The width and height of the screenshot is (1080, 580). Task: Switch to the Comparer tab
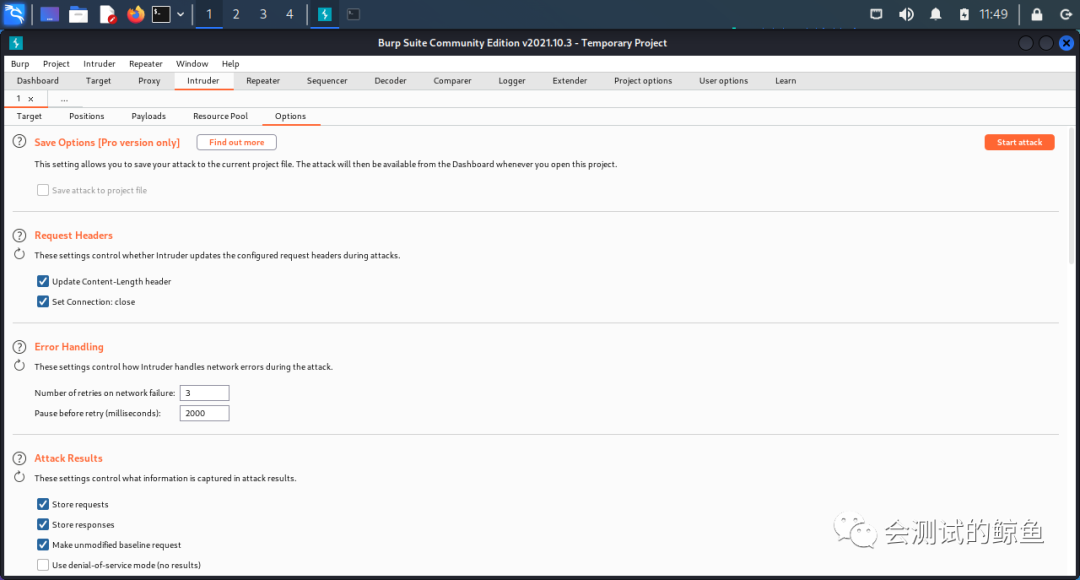(453, 81)
